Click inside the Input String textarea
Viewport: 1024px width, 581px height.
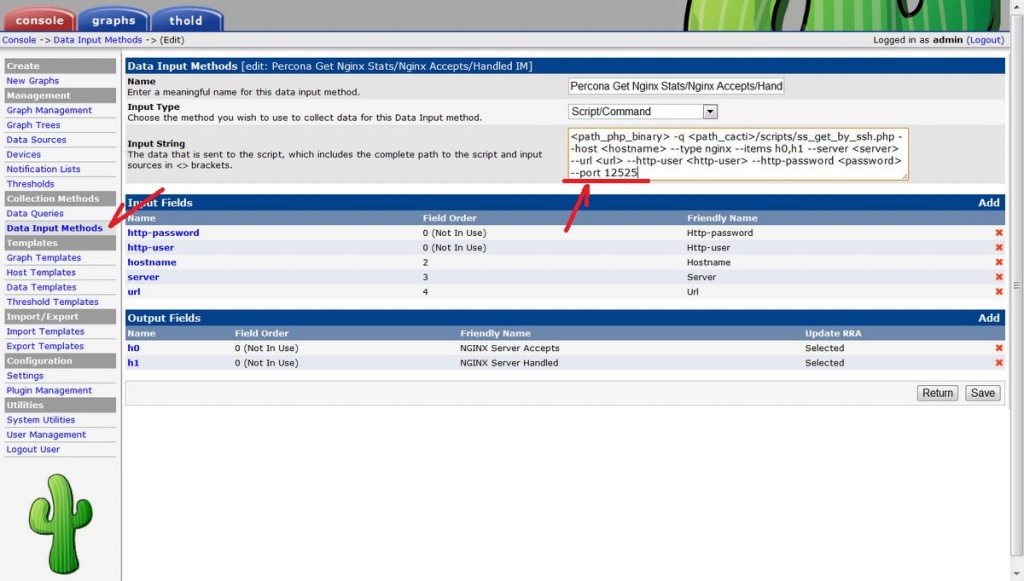(737, 153)
